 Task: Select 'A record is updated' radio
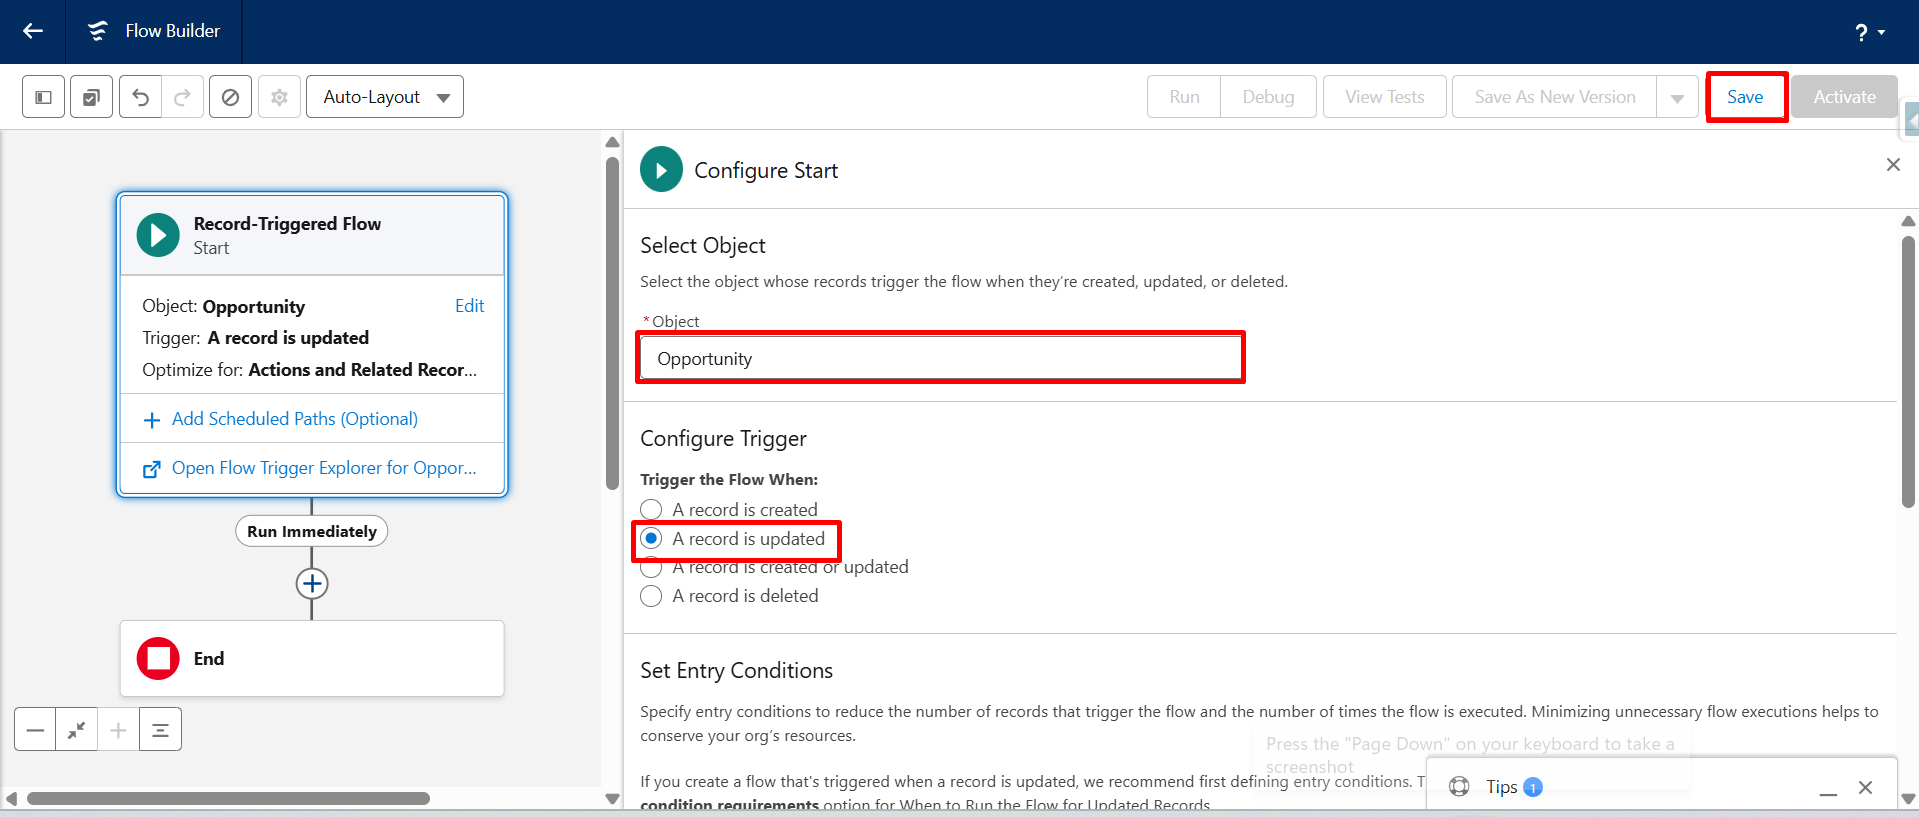click(x=651, y=539)
